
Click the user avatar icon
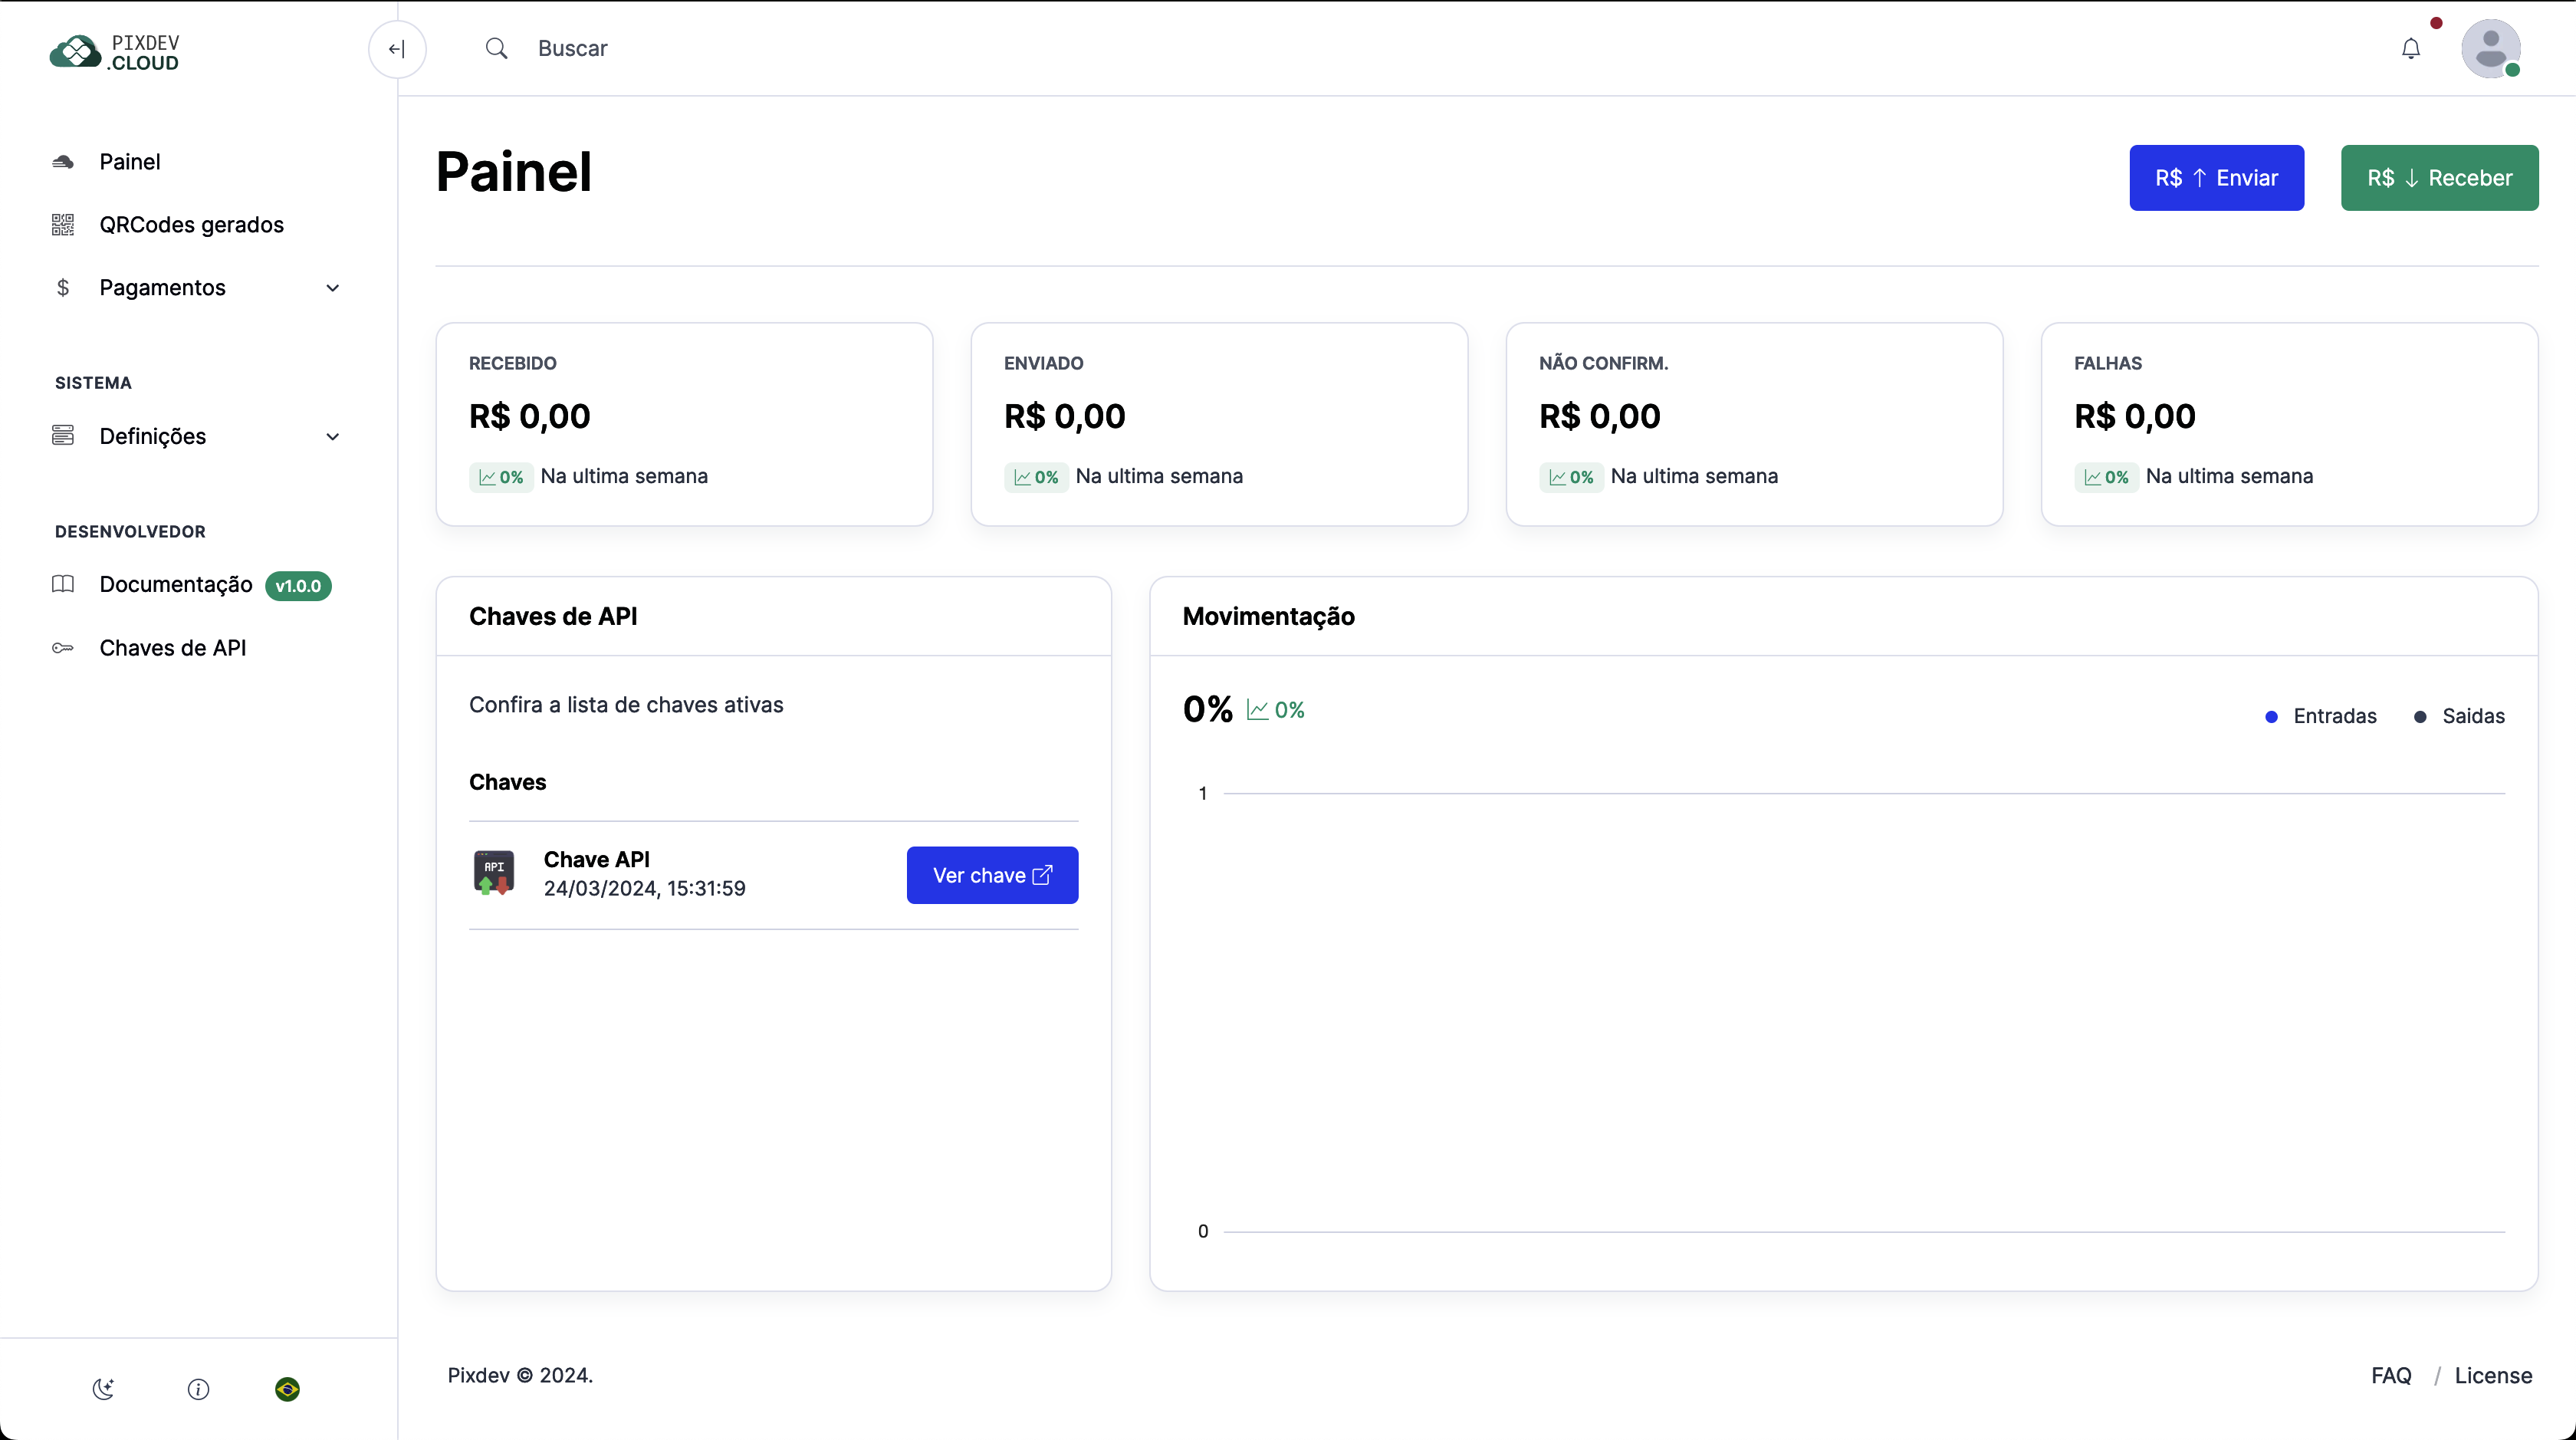(2490, 48)
